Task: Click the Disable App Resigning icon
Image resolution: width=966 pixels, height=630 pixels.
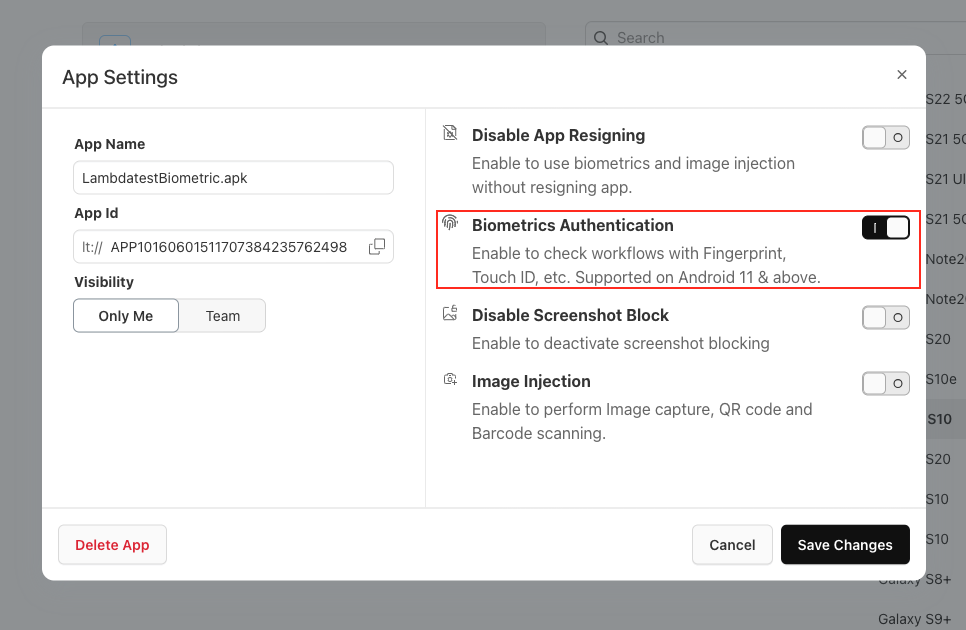Action: pyautogui.click(x=450, y=134)
